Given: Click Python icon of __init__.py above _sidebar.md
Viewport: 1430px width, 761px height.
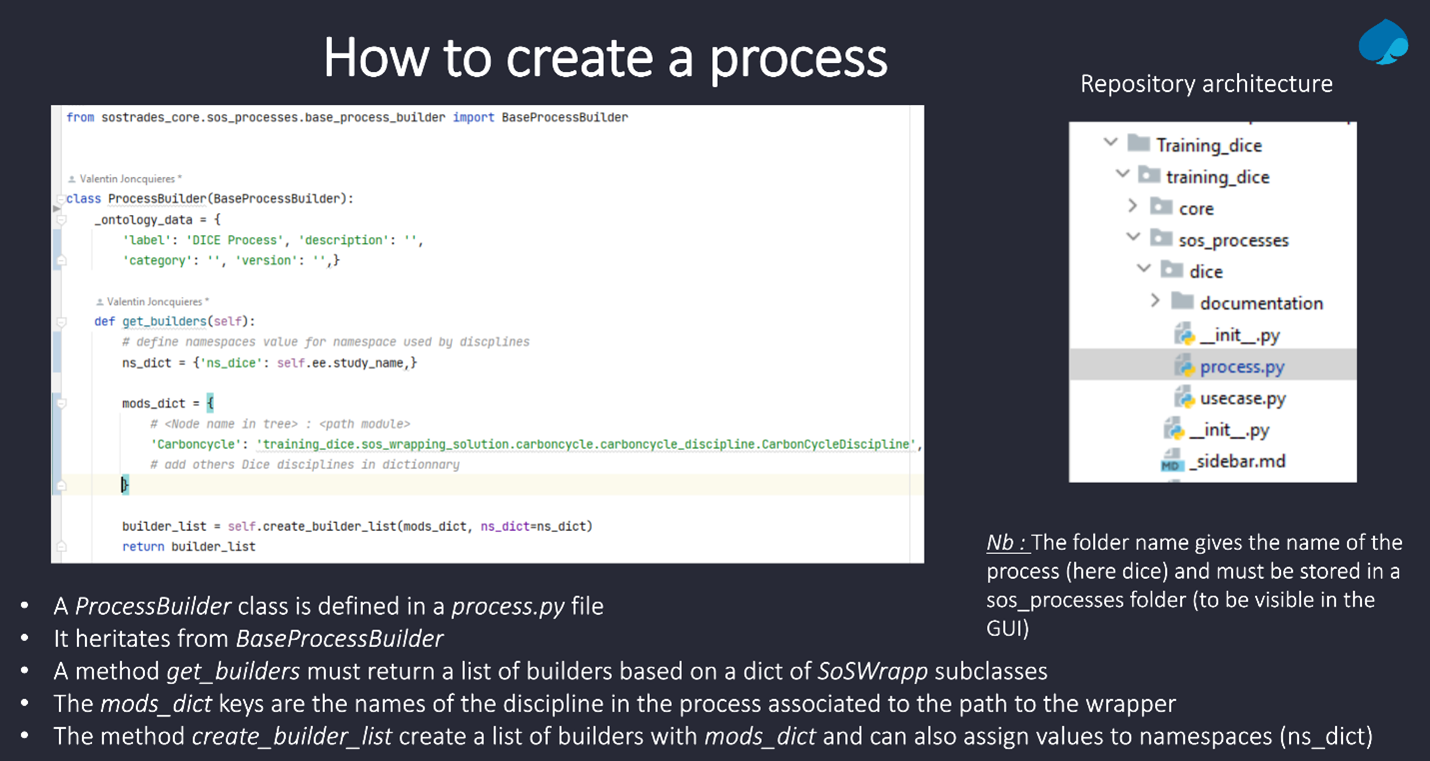Looking at the screenshot, I should [1173, 429].
